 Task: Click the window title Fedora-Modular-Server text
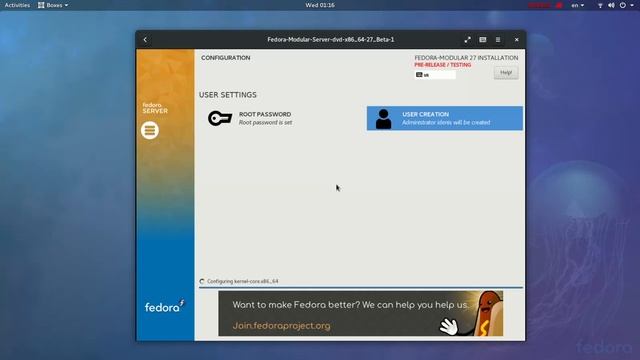(331, 40)
